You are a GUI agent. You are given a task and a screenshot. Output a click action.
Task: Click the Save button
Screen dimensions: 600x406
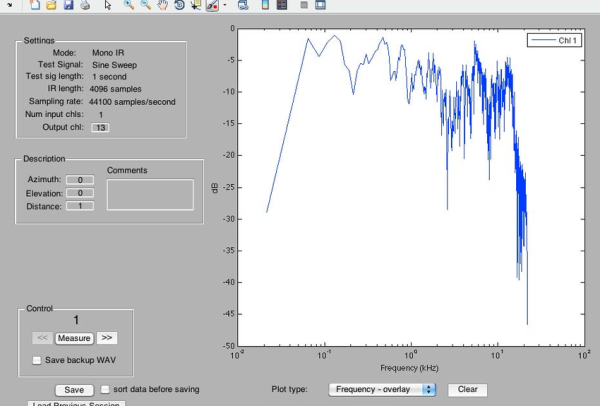[73, 389]
